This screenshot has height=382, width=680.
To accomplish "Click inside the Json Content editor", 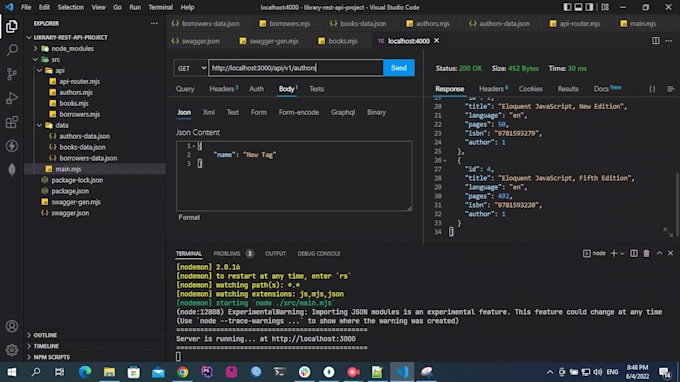I will click(x=294, y=176).
